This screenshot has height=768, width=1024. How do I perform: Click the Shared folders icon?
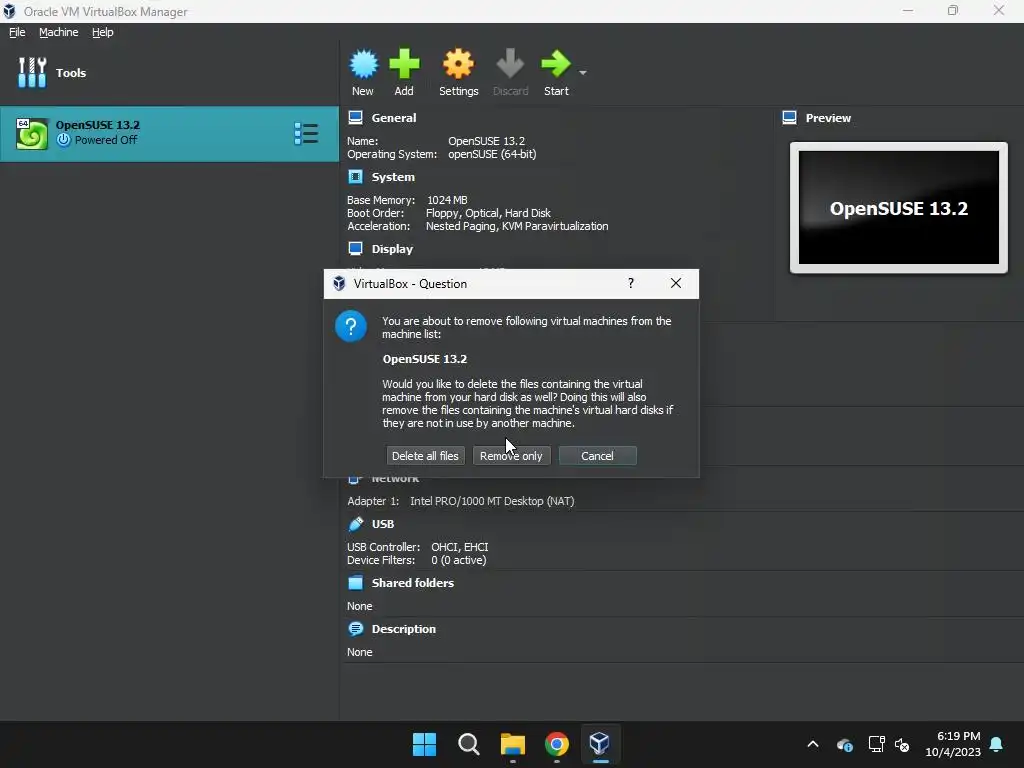355,583
